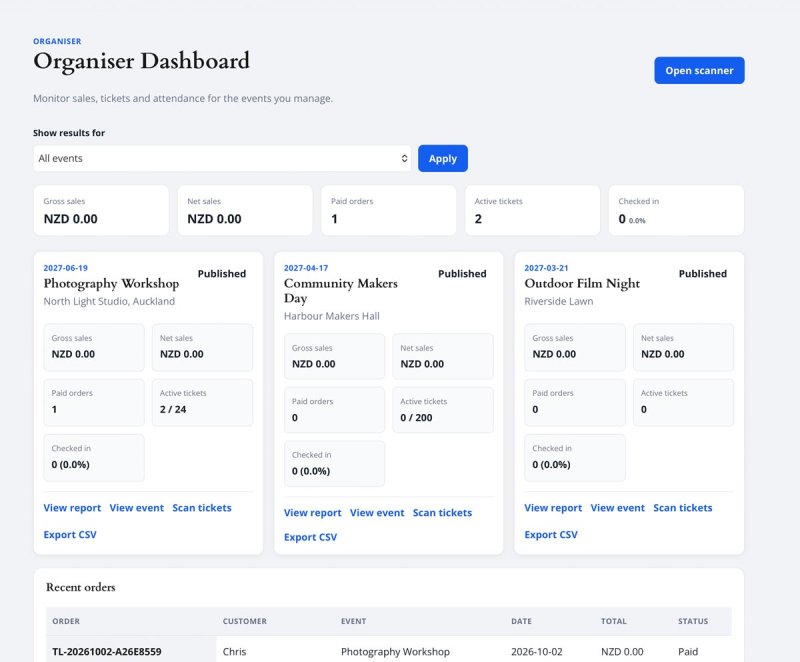Select order TL-20261002-A26E8559

pyautogui.click(x=107, y=652)
